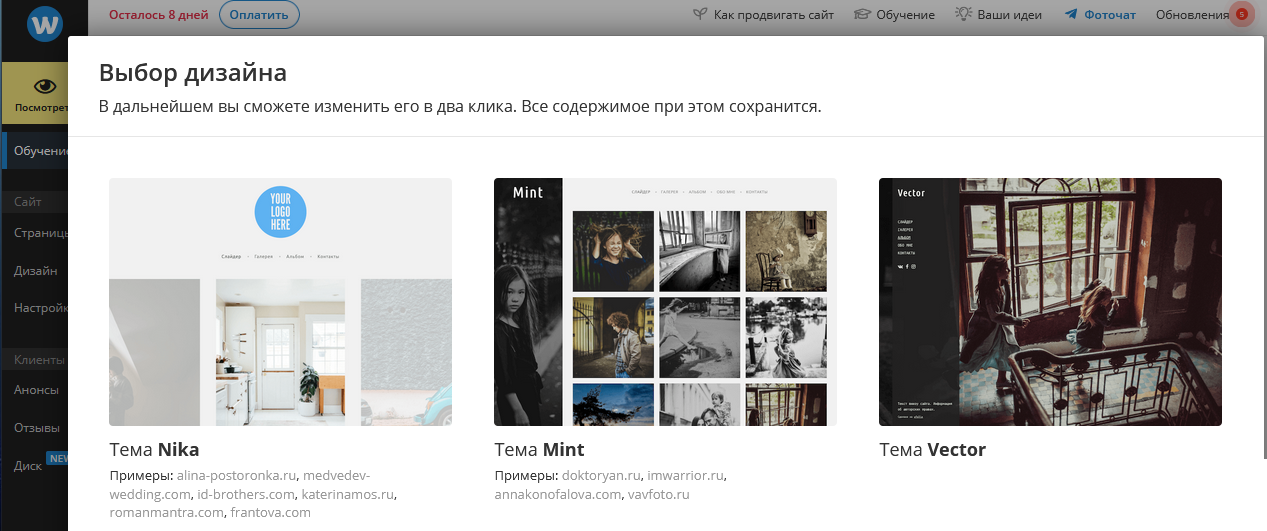
Task: Click the Тема Vector title
Action: tap(932, 450)
